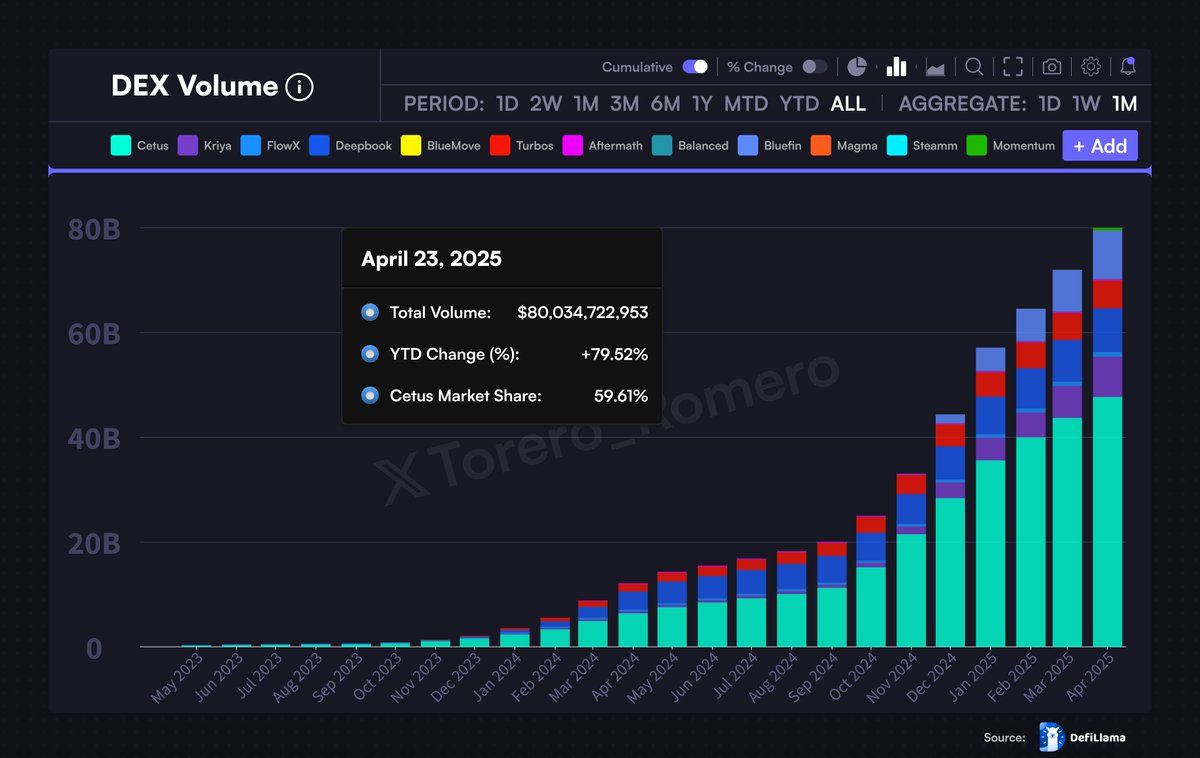Screen dimensions: 1200x758
Task: Toggle the FlowX legend swatch
Action: click(251, 146)
